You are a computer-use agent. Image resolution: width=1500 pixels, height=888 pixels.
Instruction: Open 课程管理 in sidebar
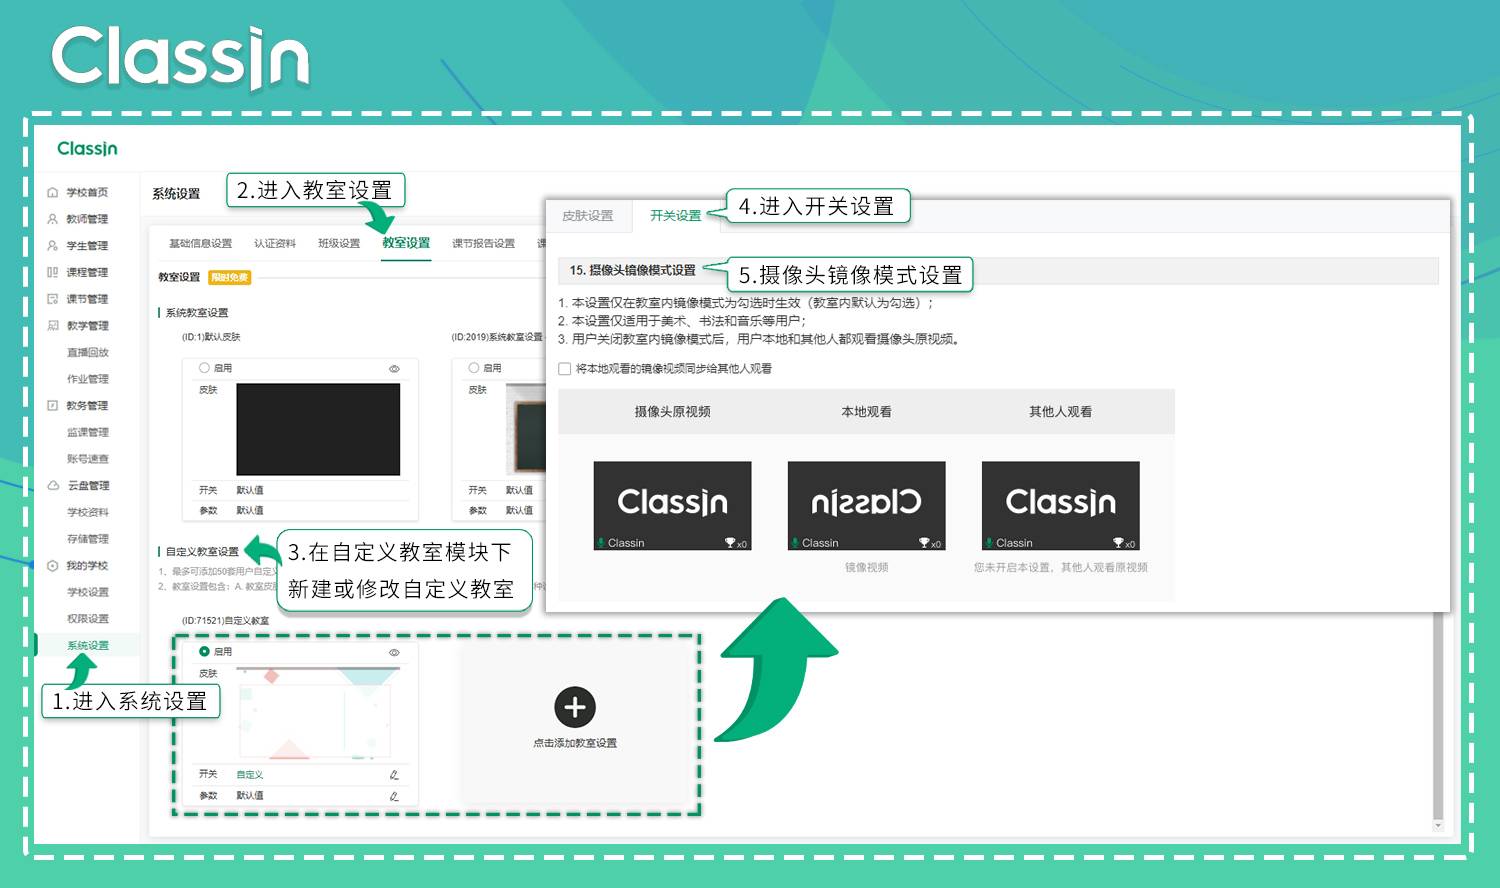pyautogui.click(x=87, y=272)
